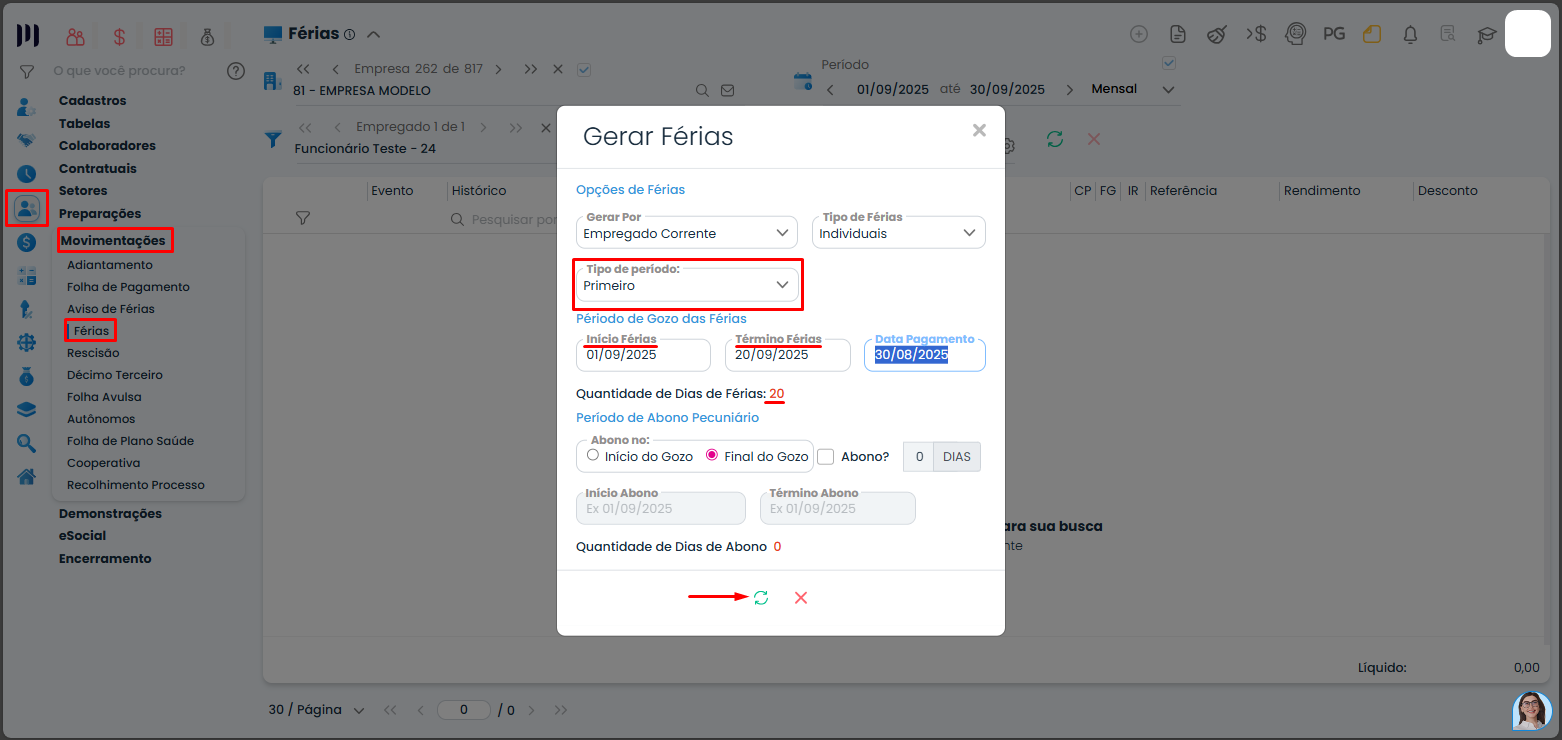Screen dimensions: 1562x740
Task: Click the page number field in the pagination bar
Action: (x=465, y=710)
